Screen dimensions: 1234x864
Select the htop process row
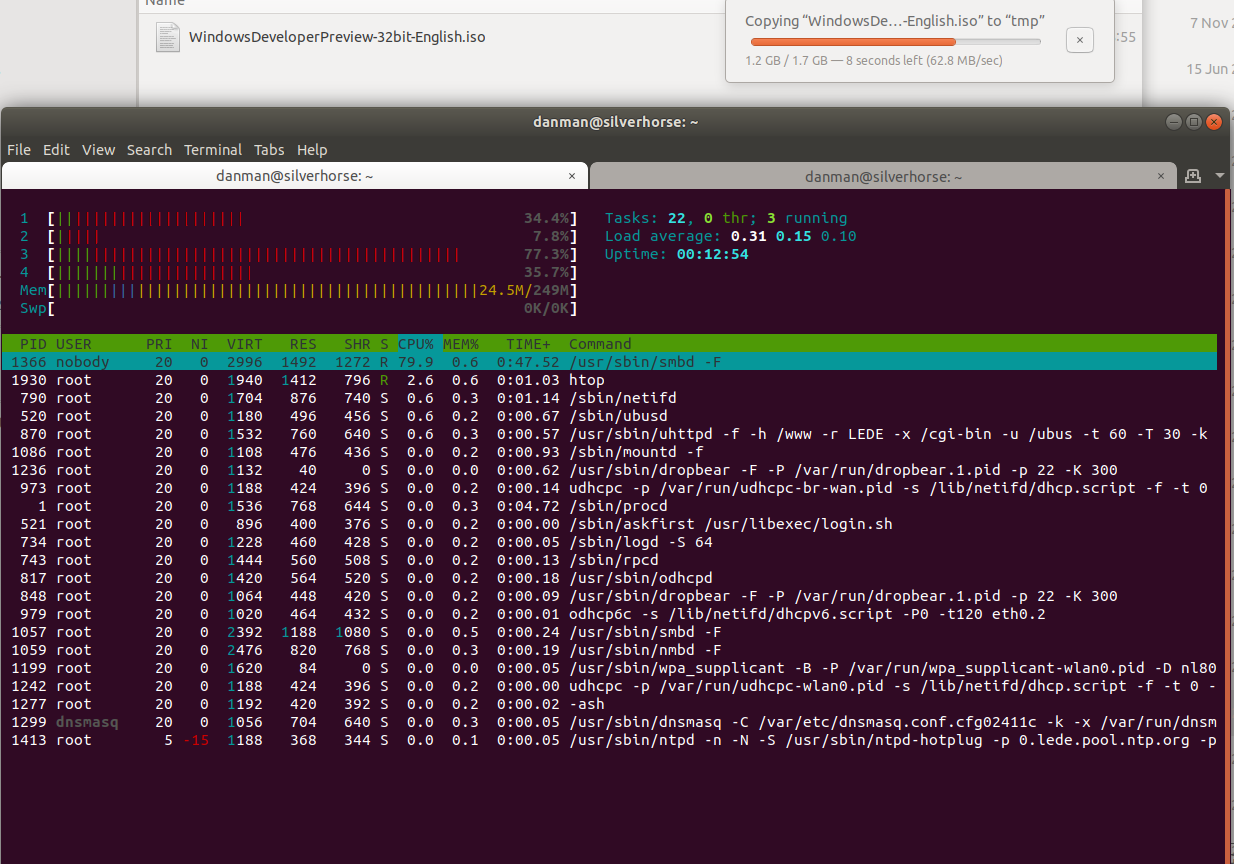click(x=609, y=380)
